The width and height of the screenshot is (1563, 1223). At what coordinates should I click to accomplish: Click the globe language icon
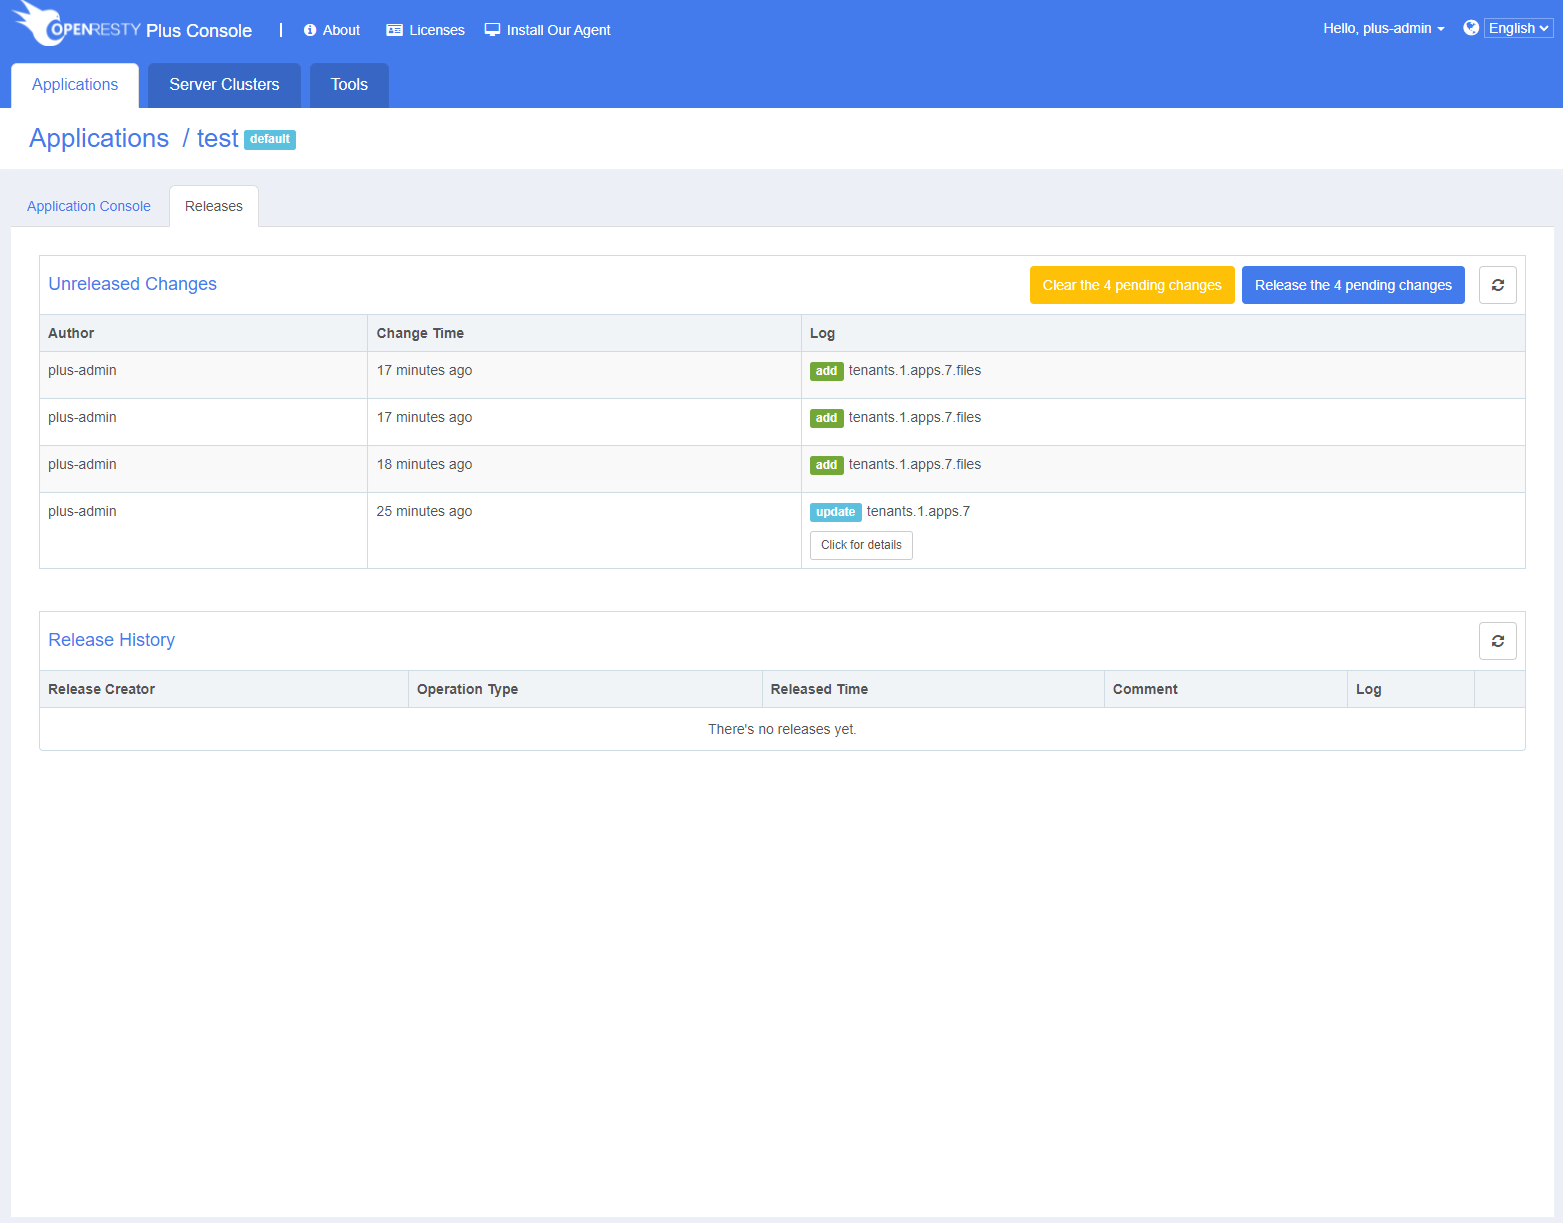(1471, 28)
